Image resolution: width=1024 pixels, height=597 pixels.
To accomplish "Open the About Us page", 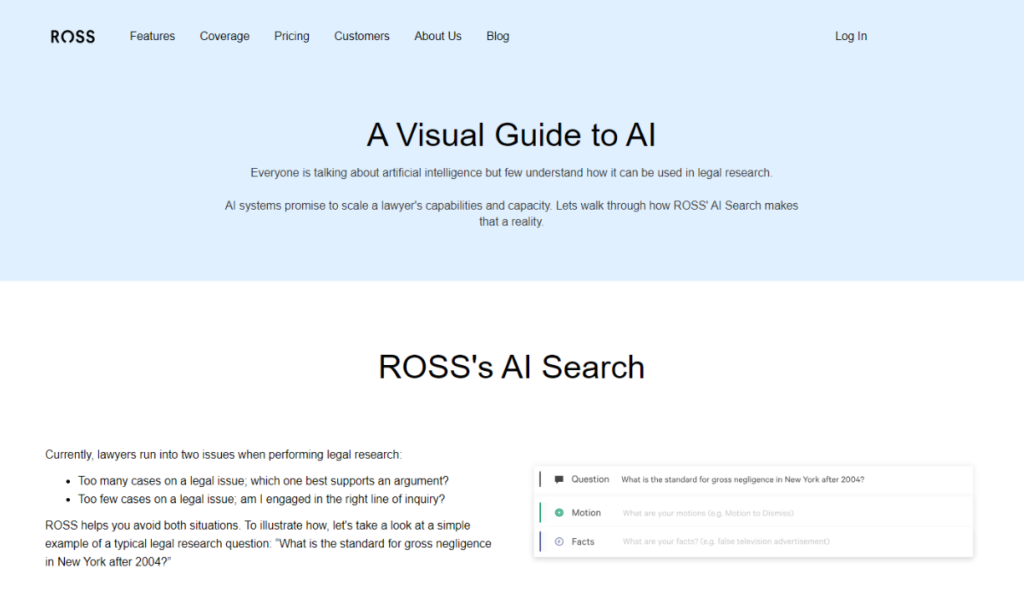I will point(438,37).
